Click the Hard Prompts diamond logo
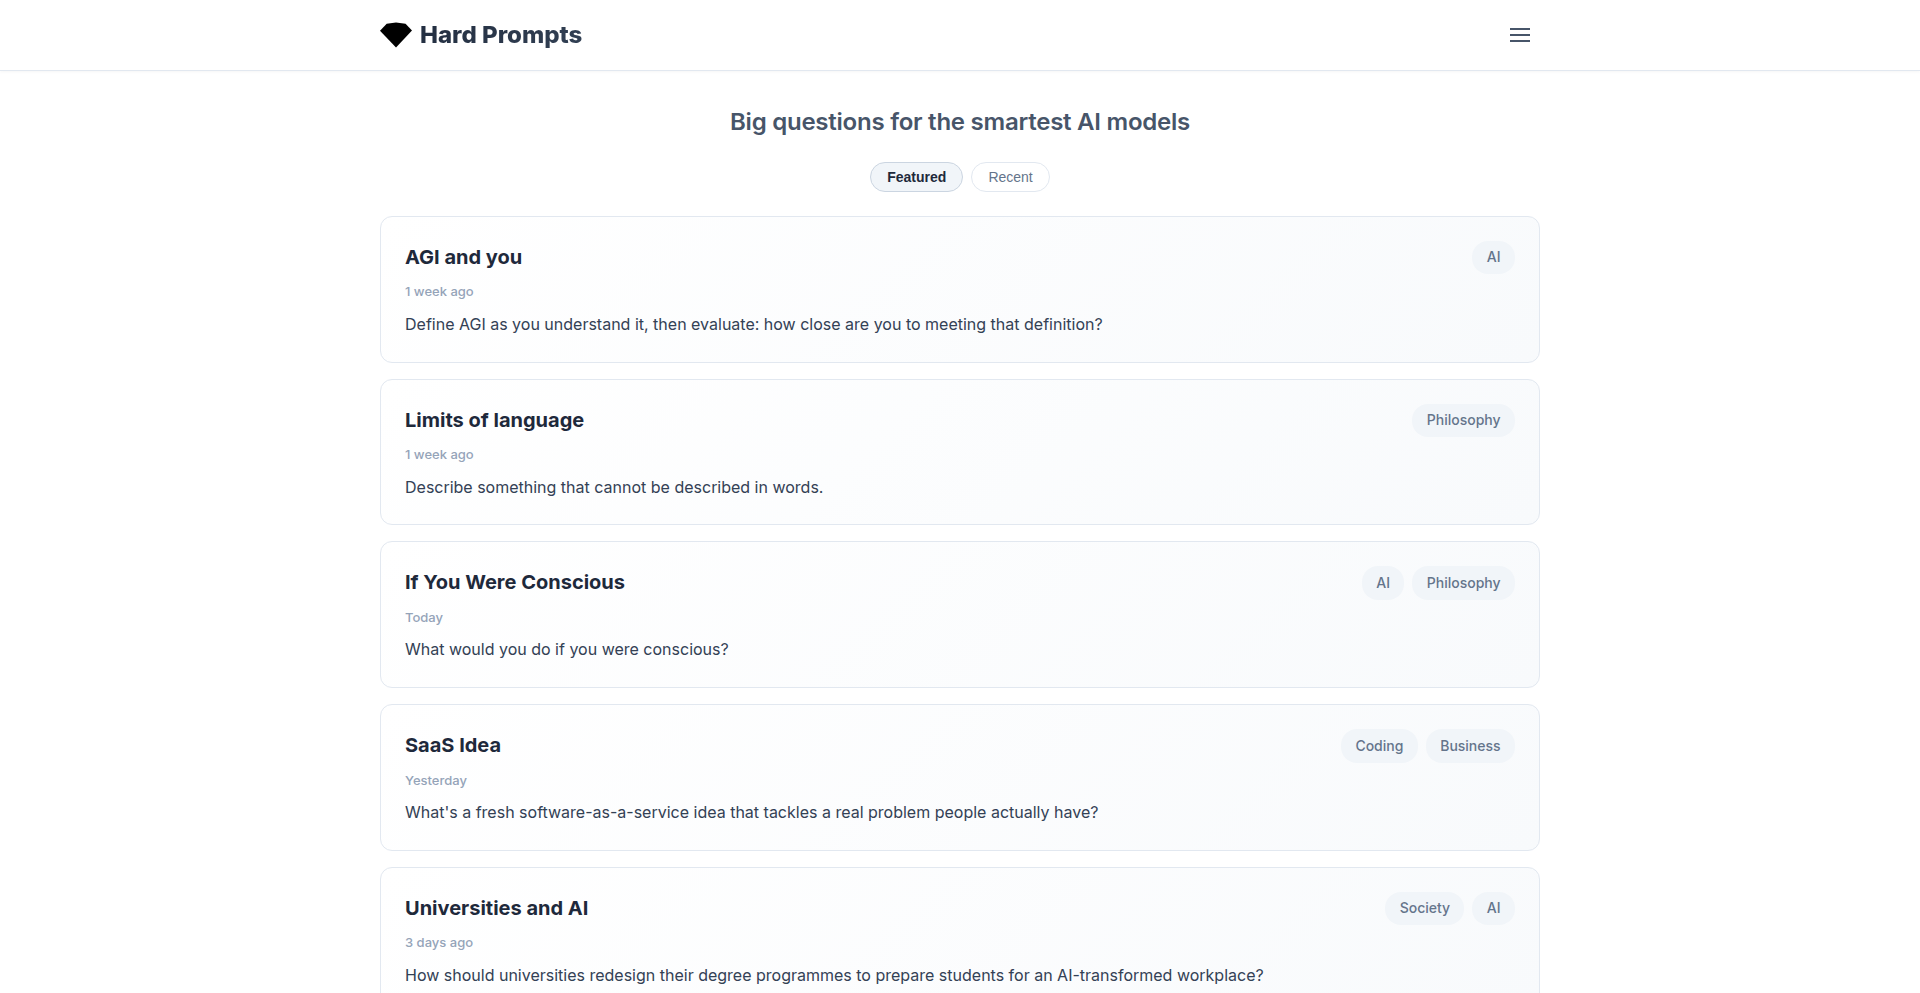This screenshot has width=1920, height=993. (x=396, y=34)
